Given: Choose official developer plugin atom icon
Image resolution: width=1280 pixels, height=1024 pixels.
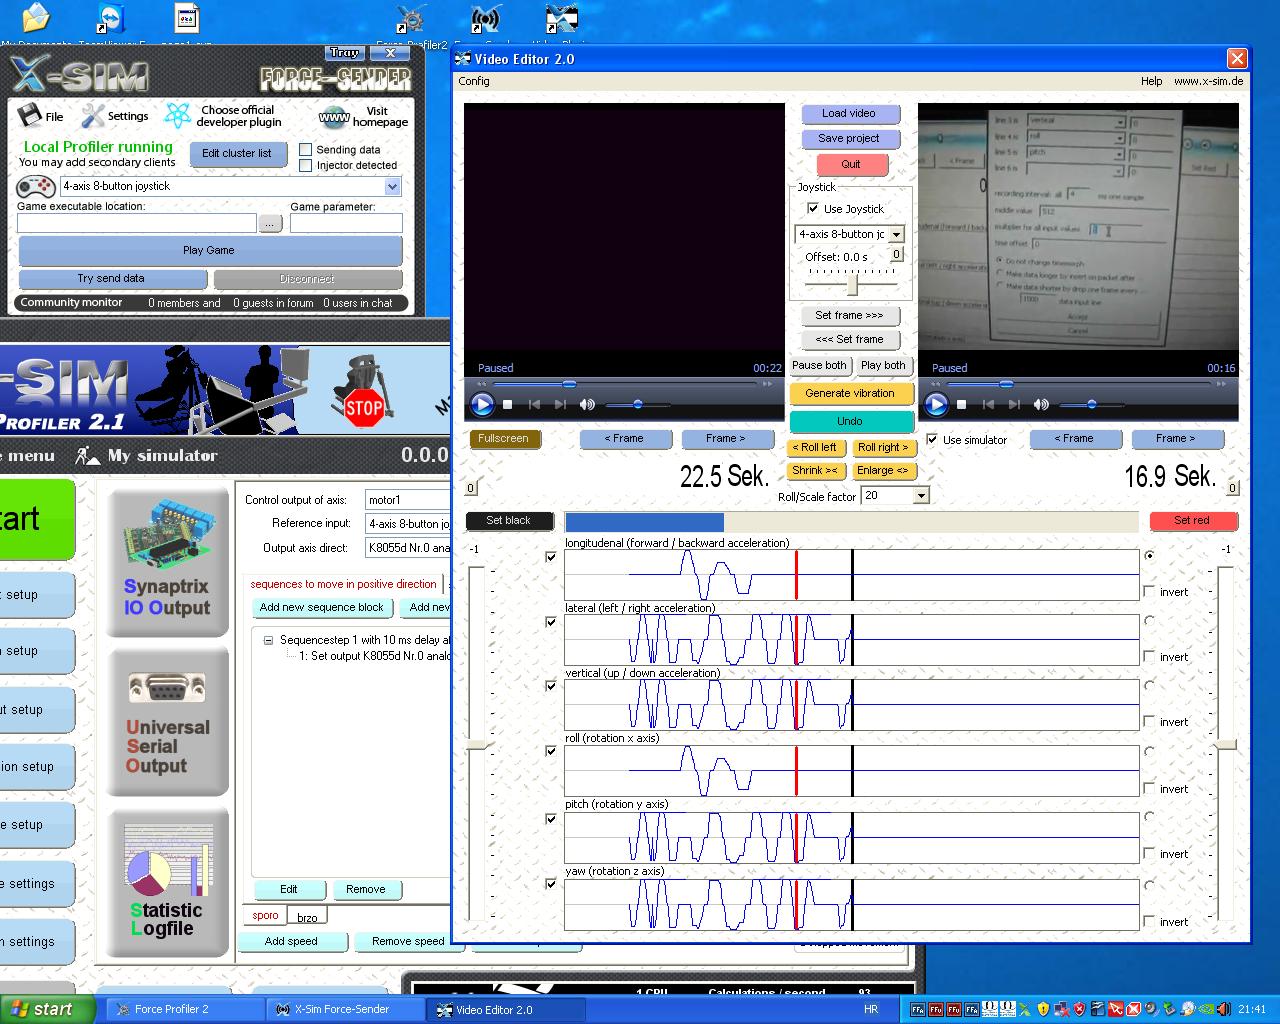Looking at the screenshot, I should tap(177, 115).
